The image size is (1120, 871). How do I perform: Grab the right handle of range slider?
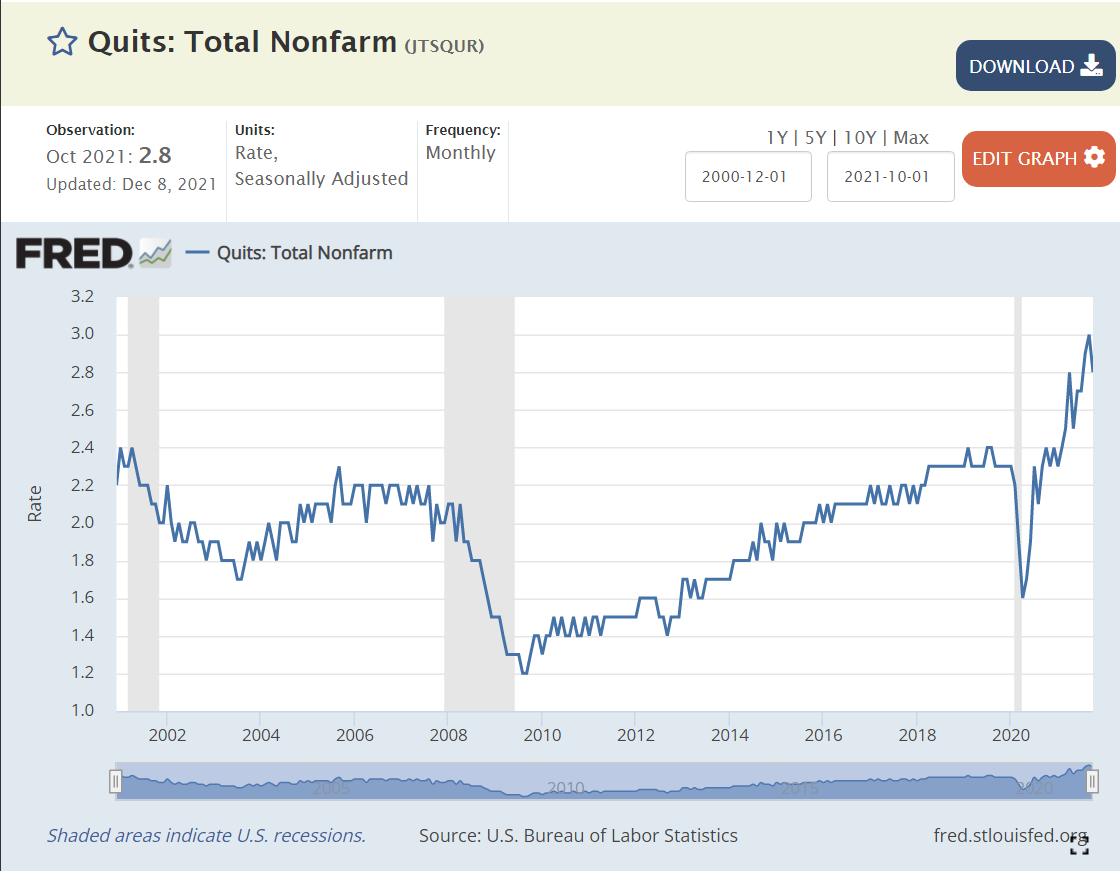click(1092, 781)
